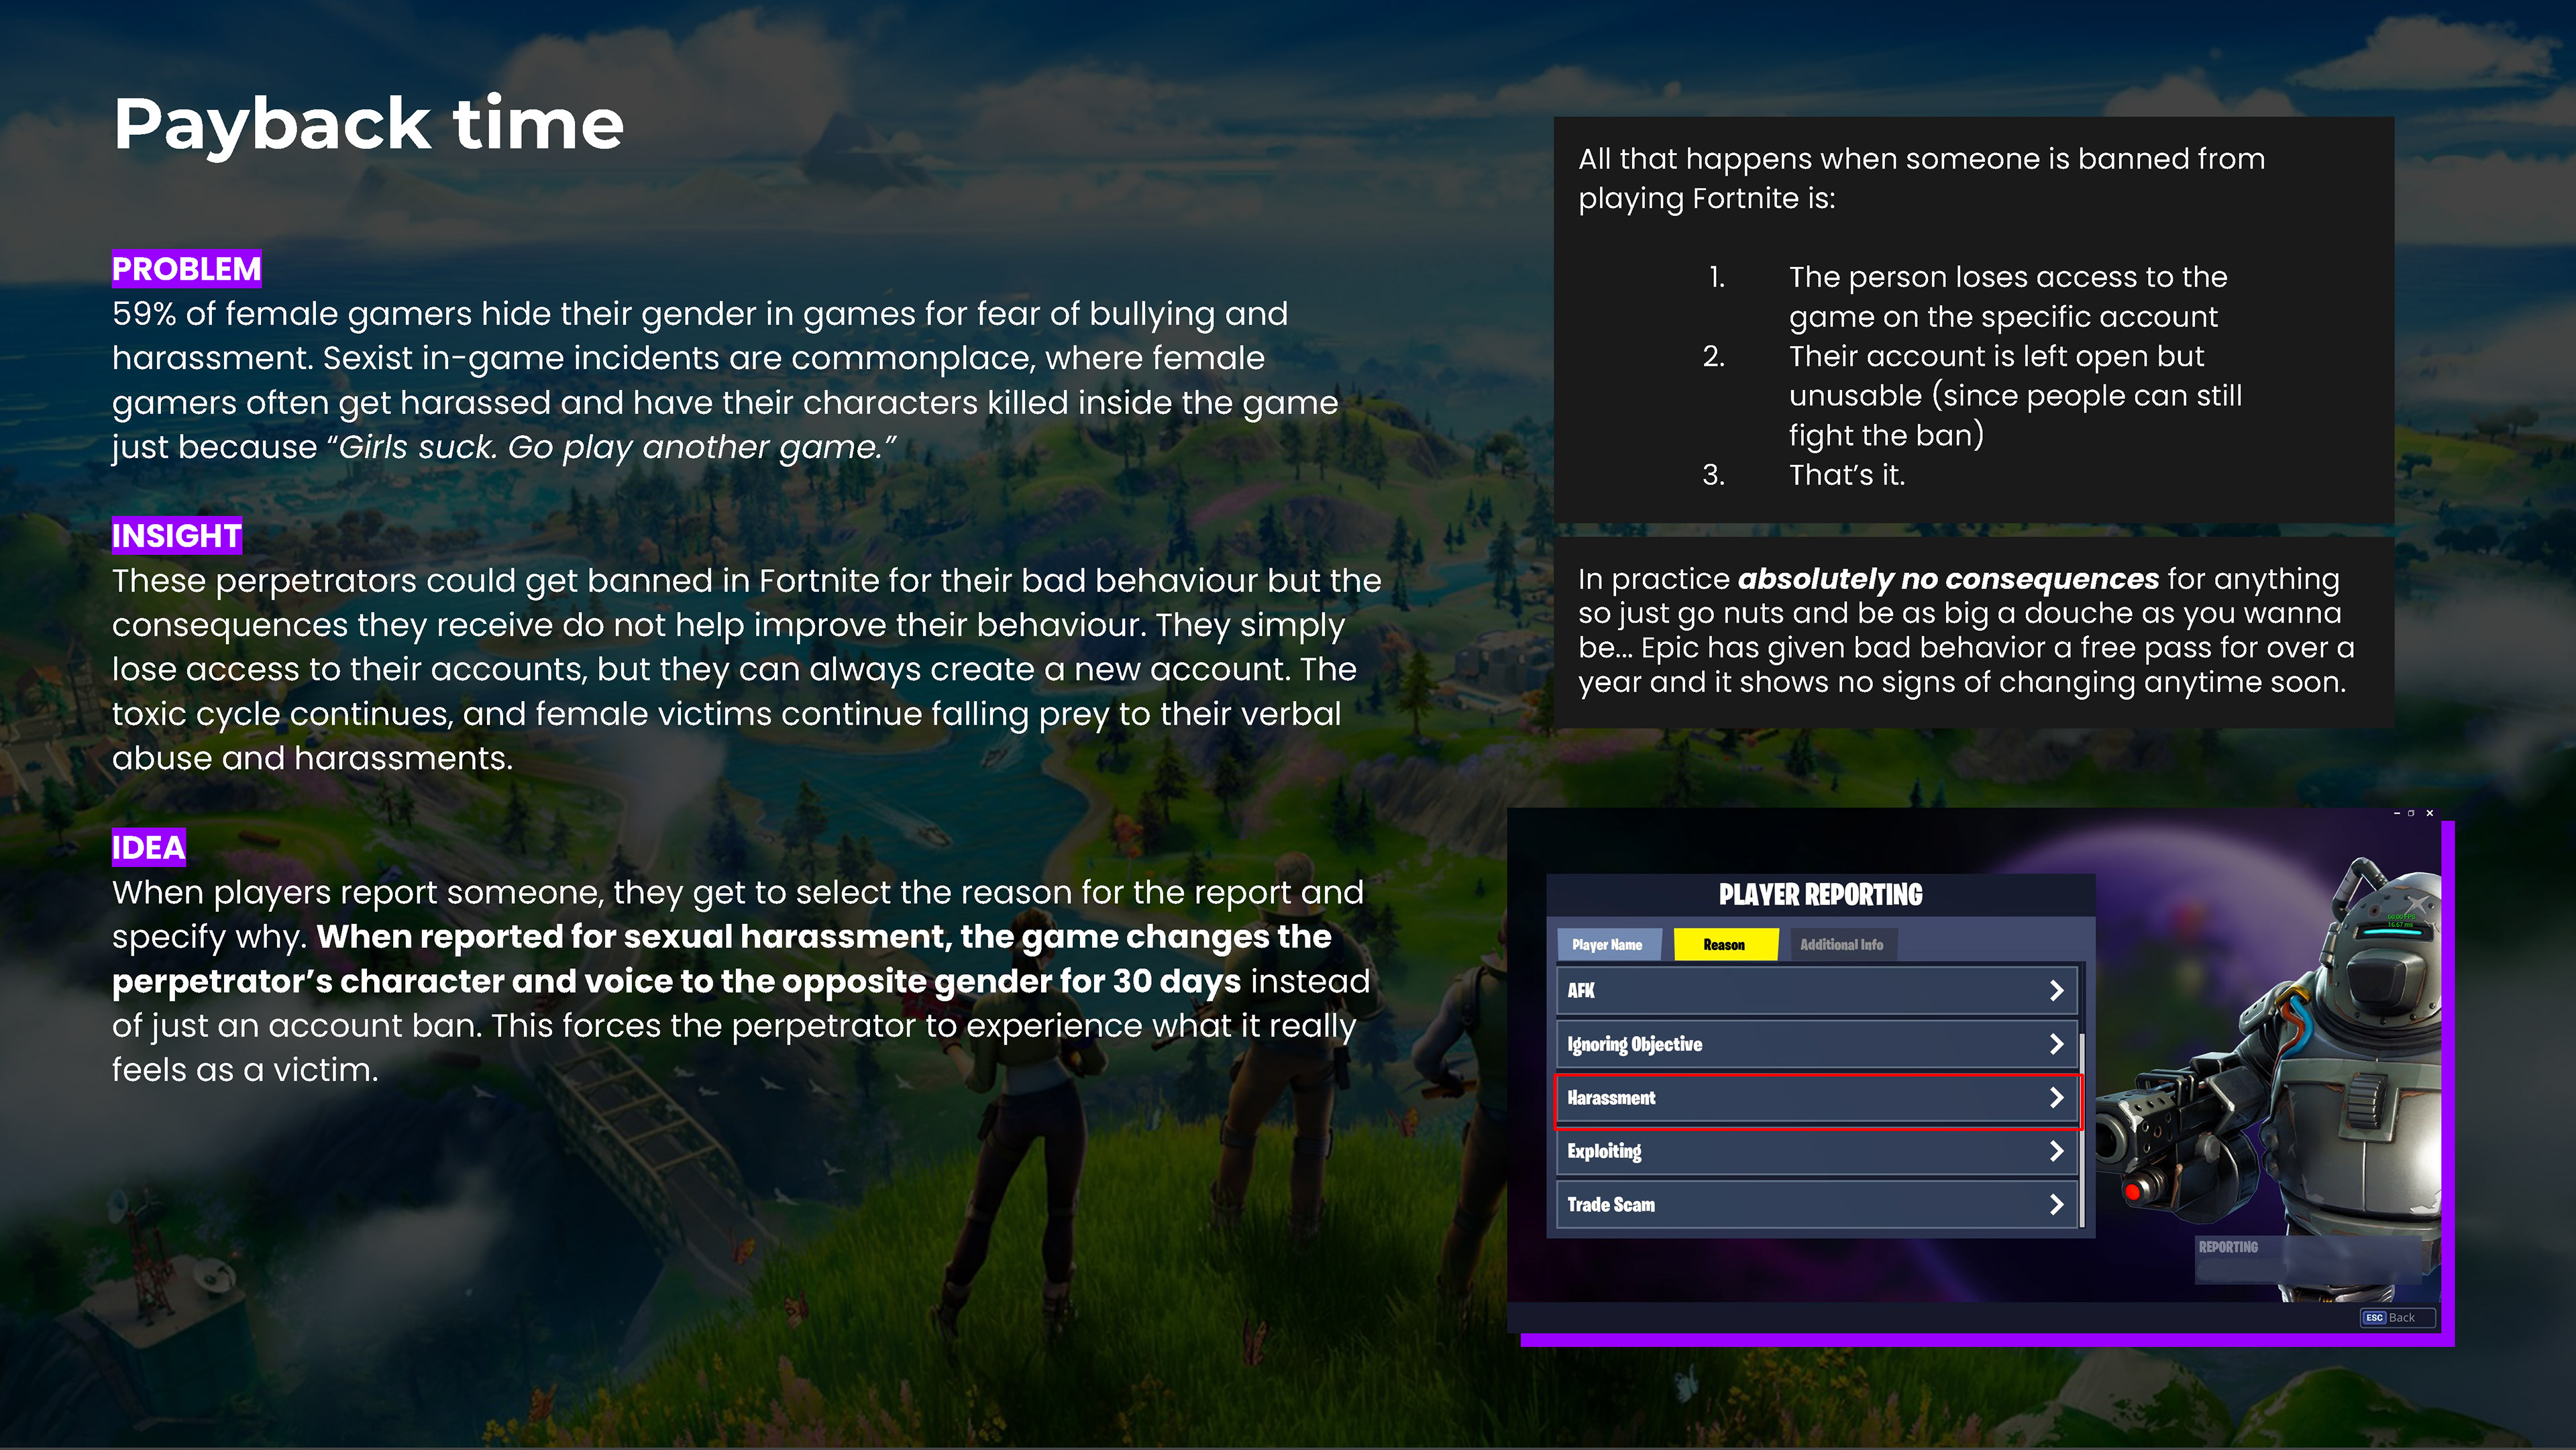Screen dimensions: 2576x1450
Task: Click the ESC key badge icon
Action: (x=2374, y=1318)
